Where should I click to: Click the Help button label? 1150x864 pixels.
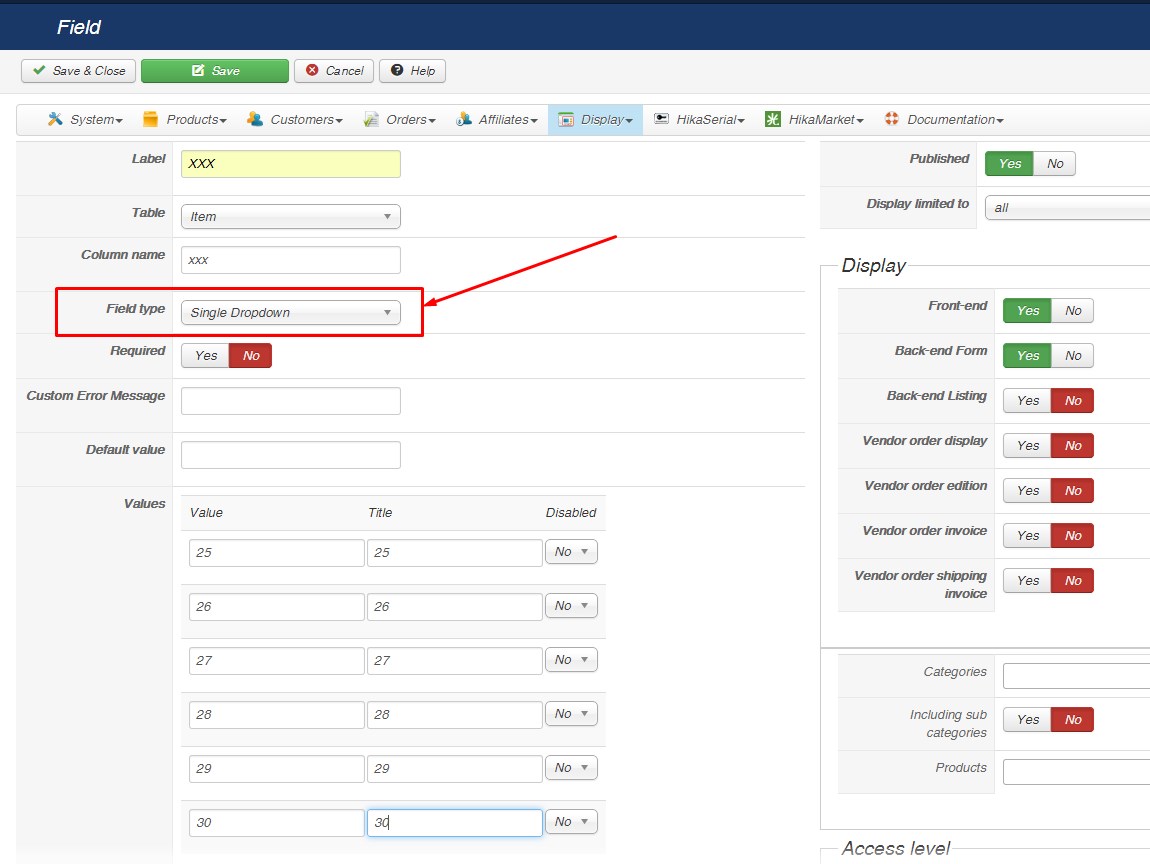click(x=422, y=71)
